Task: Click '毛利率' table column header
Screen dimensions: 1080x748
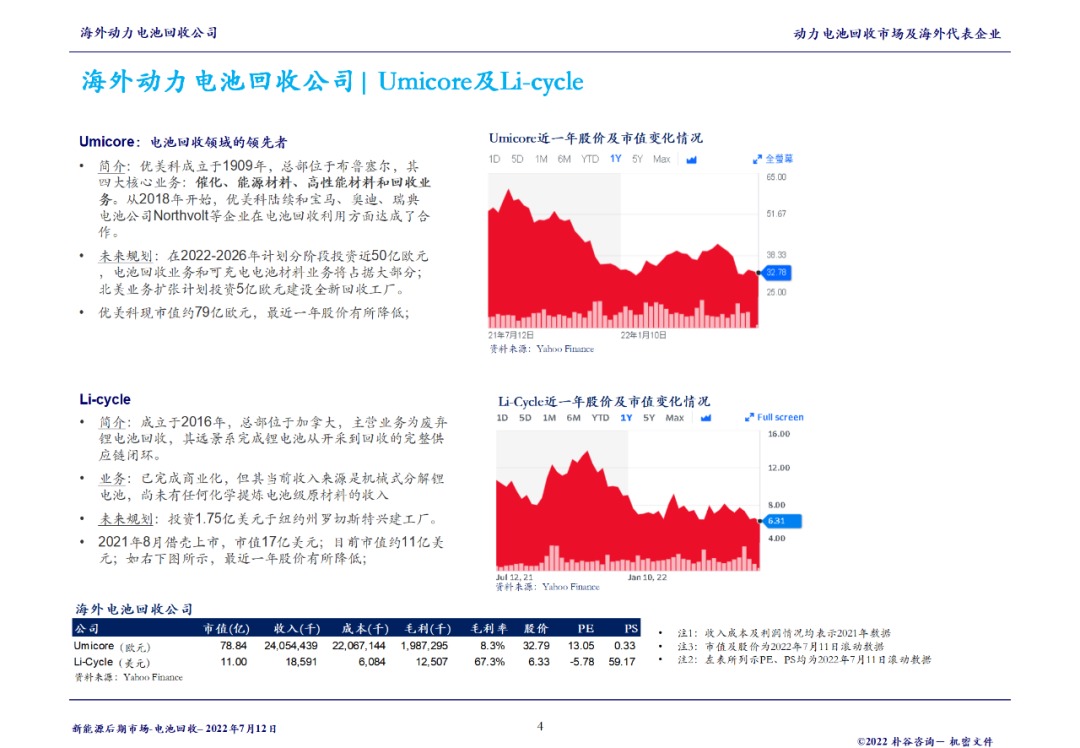Action: tap(489, 628)
